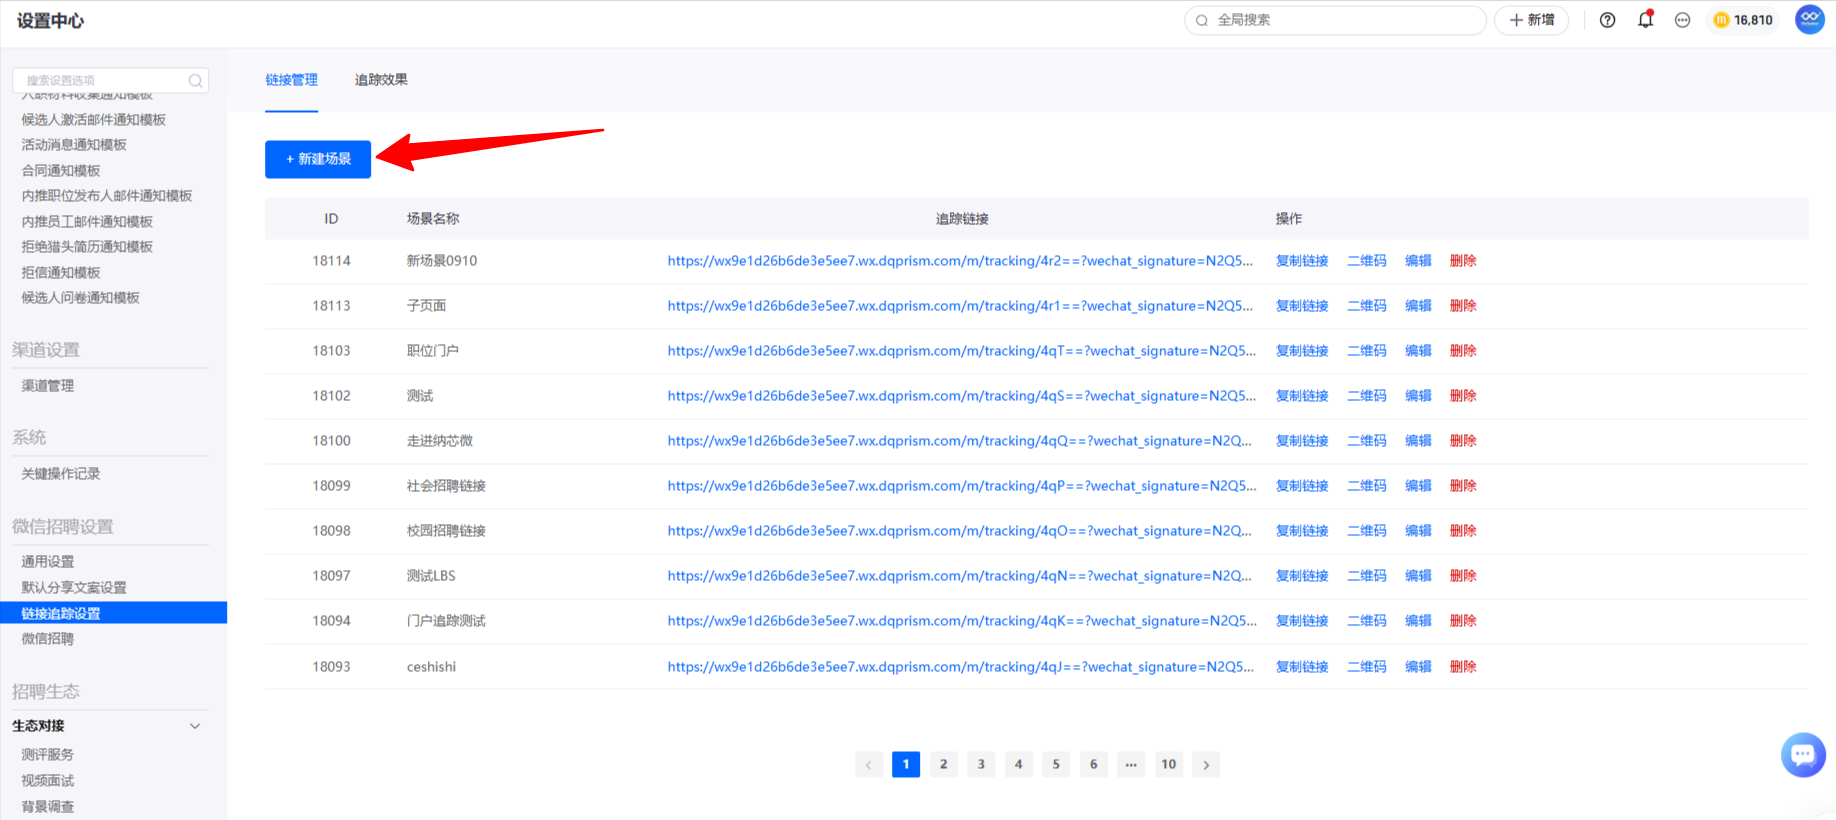Open 通用设置 in the sidebar

[48, 562]
